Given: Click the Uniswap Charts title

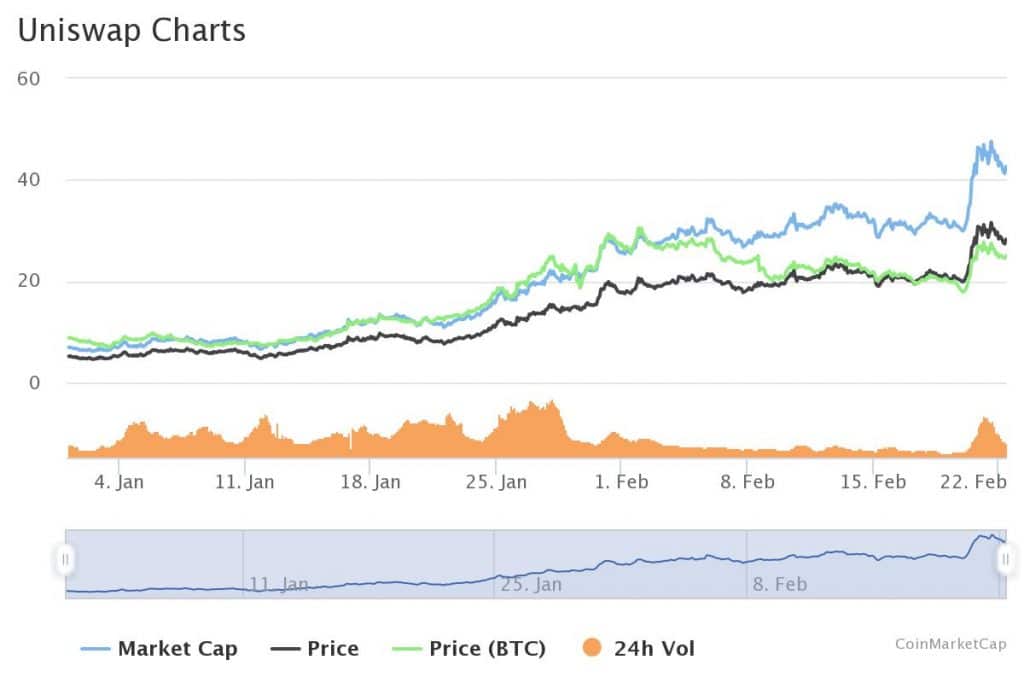Looking at the screenshot, I should pos(132,30).
